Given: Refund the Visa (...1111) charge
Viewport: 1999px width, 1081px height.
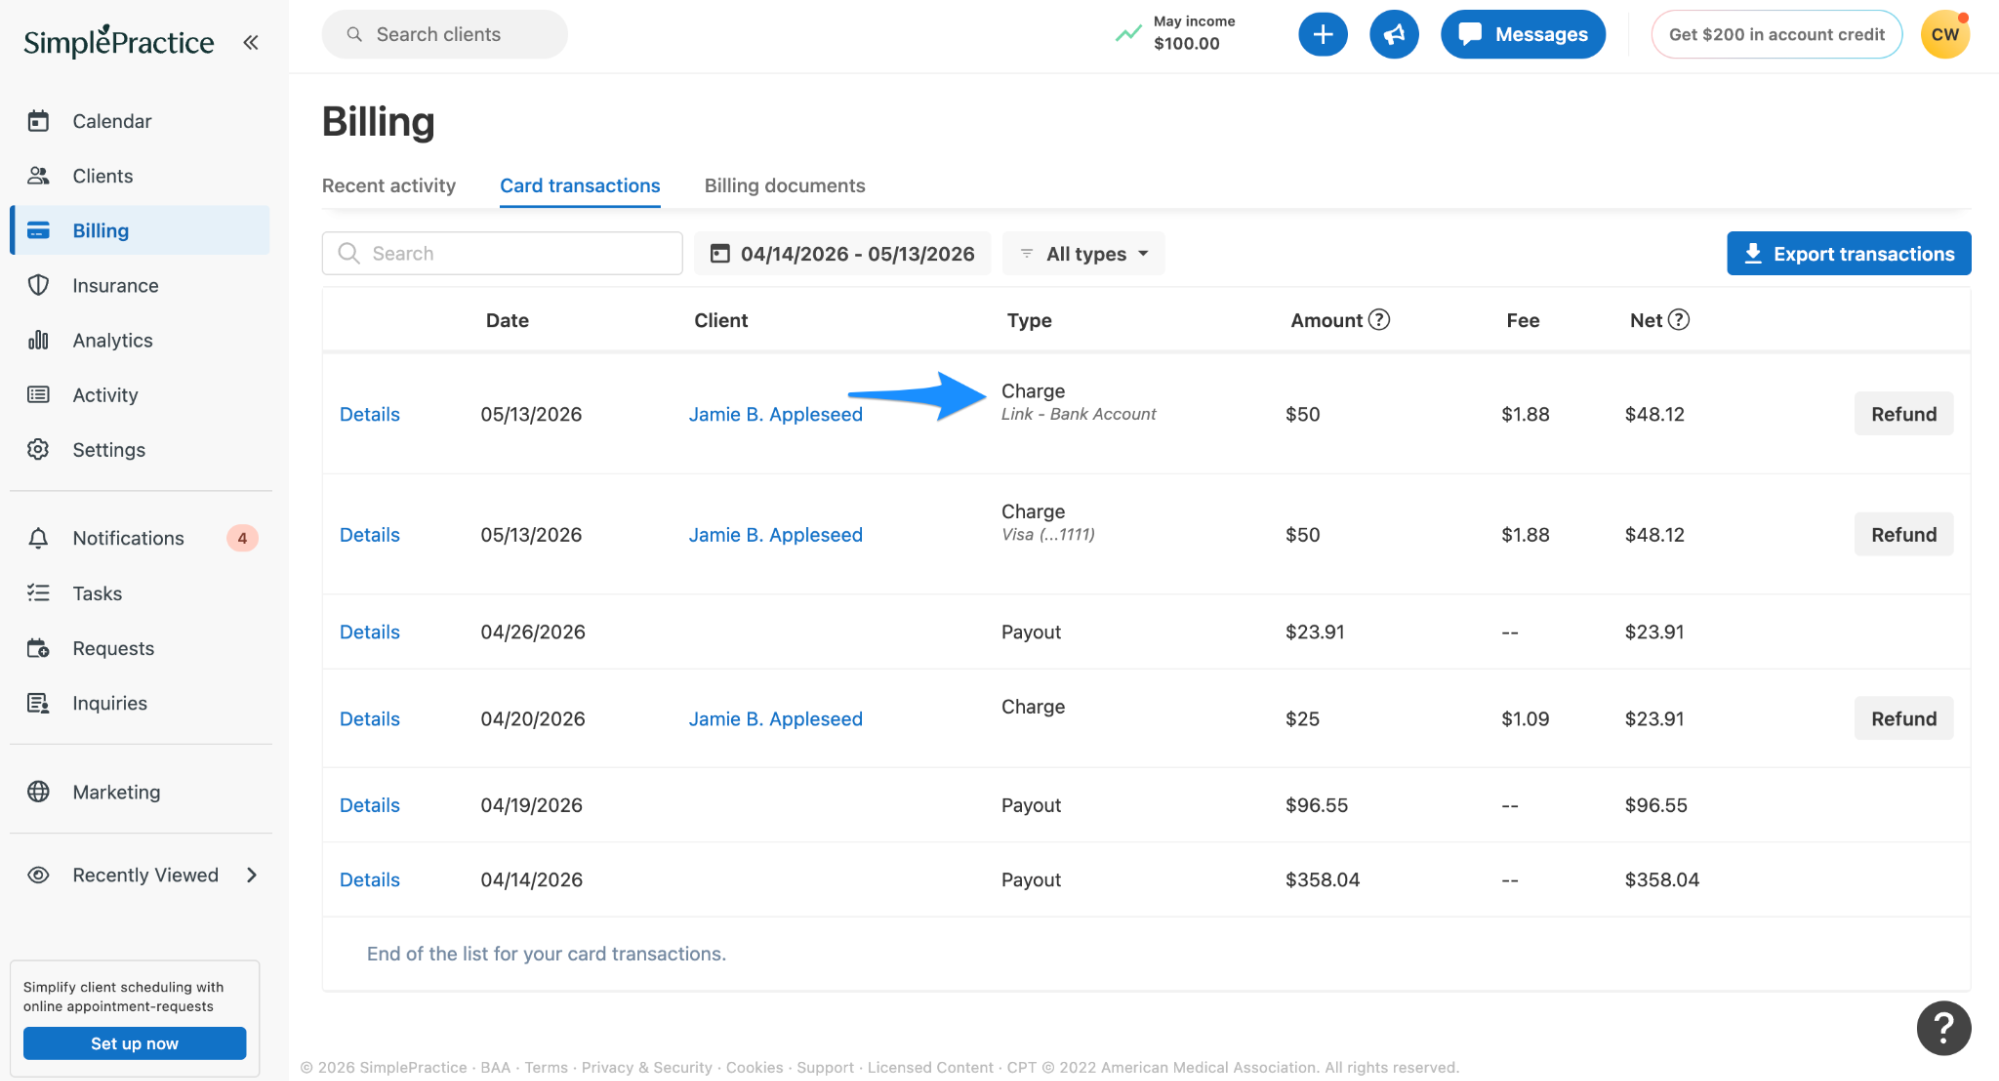Looking at the screenshot, I should coord(1904,535).
